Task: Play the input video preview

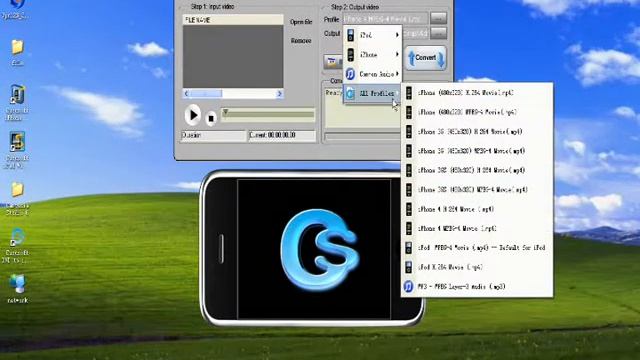Action: click(193, 115)
